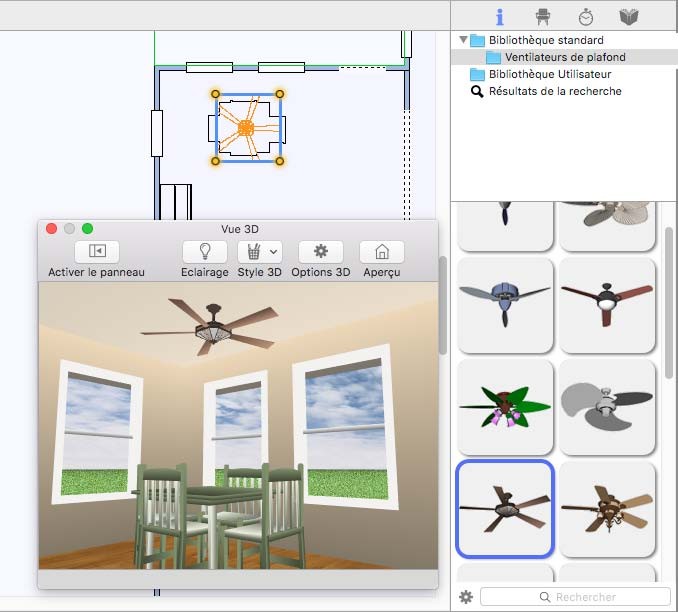Close the Vue 3D window
The width and height of the screenshot is (678, 612).
tap(52, 228)
